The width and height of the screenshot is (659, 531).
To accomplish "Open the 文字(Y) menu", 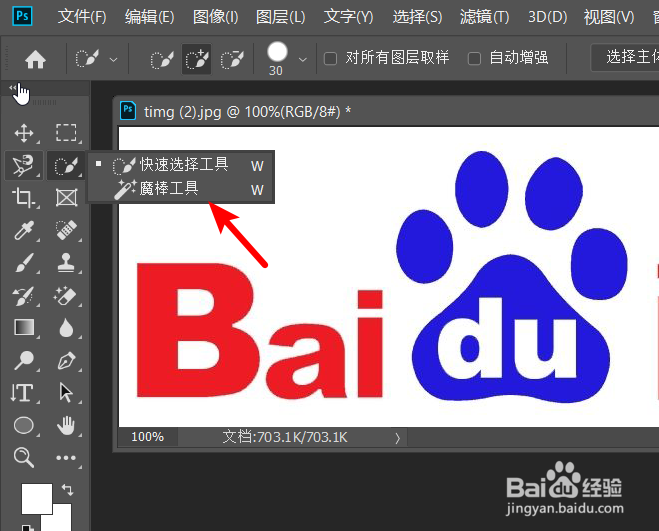I will 348,17.
